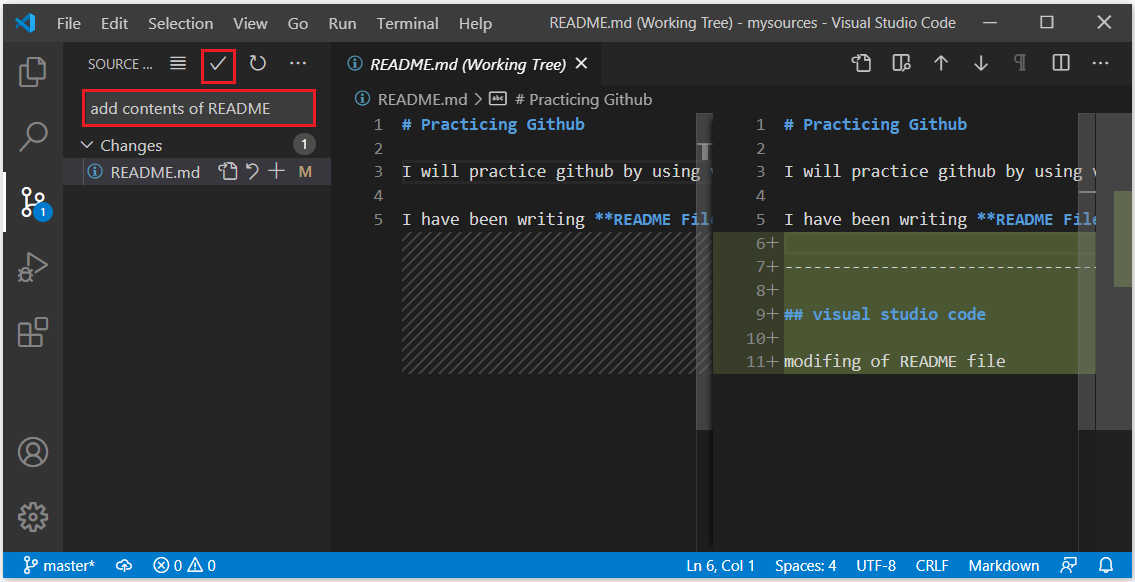Open the Edit menu

(114, 23)
